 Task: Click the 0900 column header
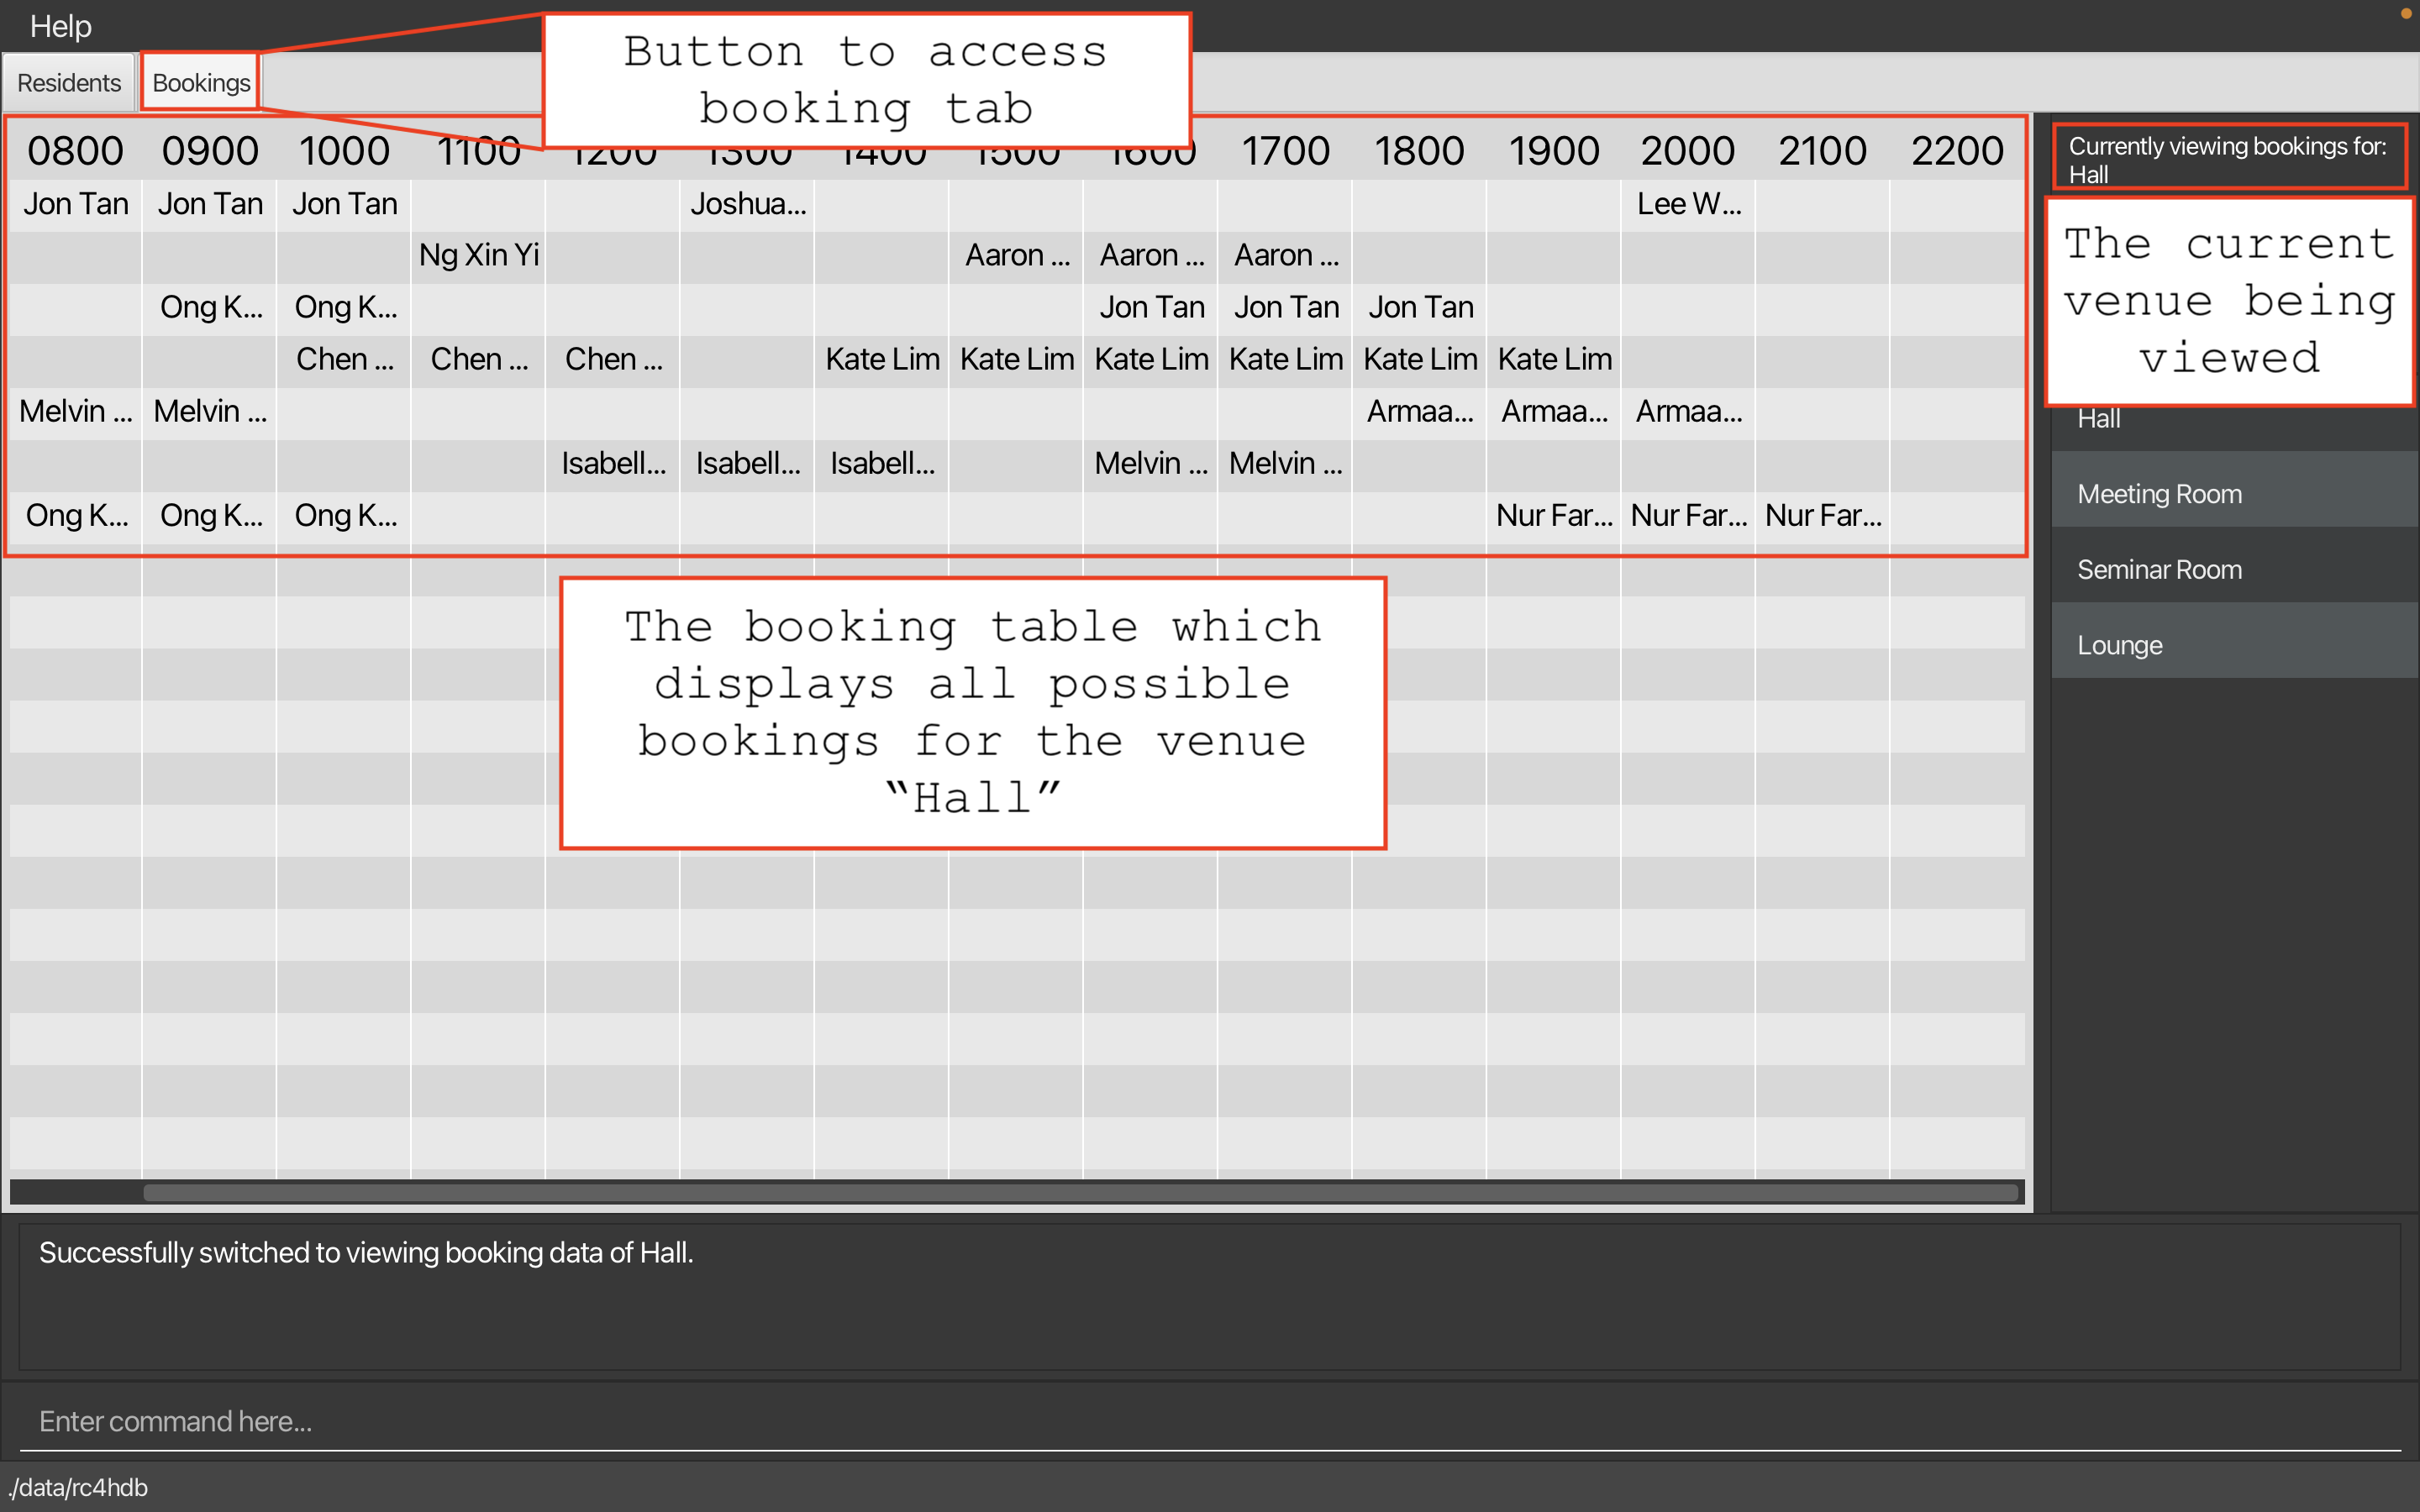210,151
